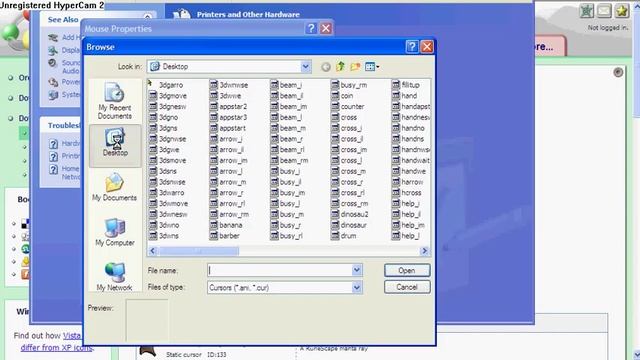Select the dinosau2 cursor file
This screenshot has height=360, width=640.
coord(350,214)
